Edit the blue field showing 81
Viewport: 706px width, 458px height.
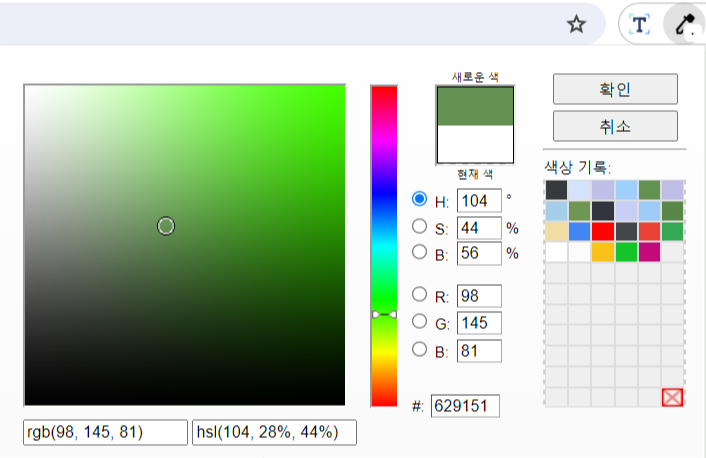[479, 351]
